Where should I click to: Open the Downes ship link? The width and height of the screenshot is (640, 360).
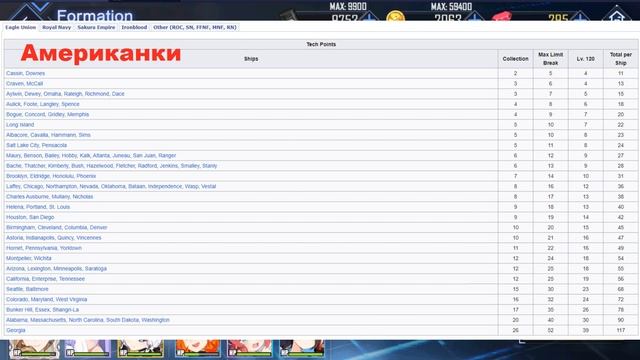(35, 73)
